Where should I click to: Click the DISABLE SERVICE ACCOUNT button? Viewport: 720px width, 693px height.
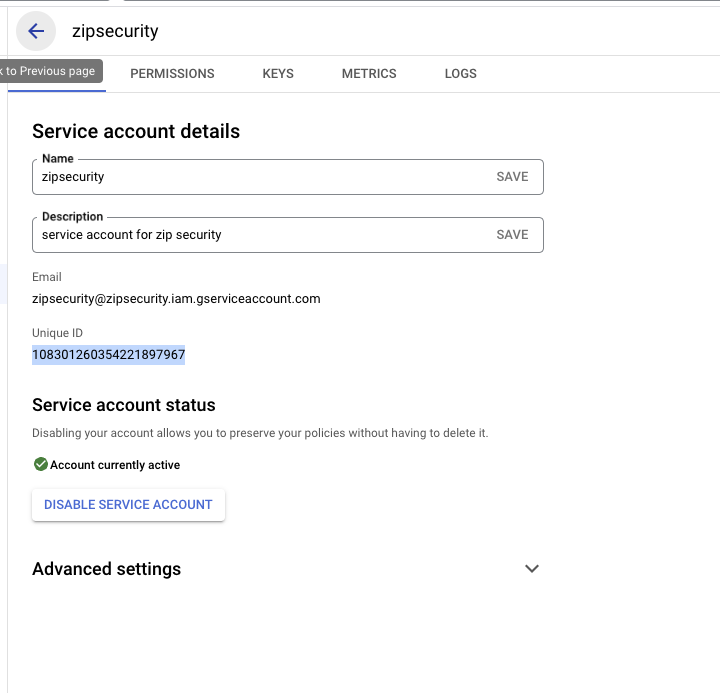point(128,505)
